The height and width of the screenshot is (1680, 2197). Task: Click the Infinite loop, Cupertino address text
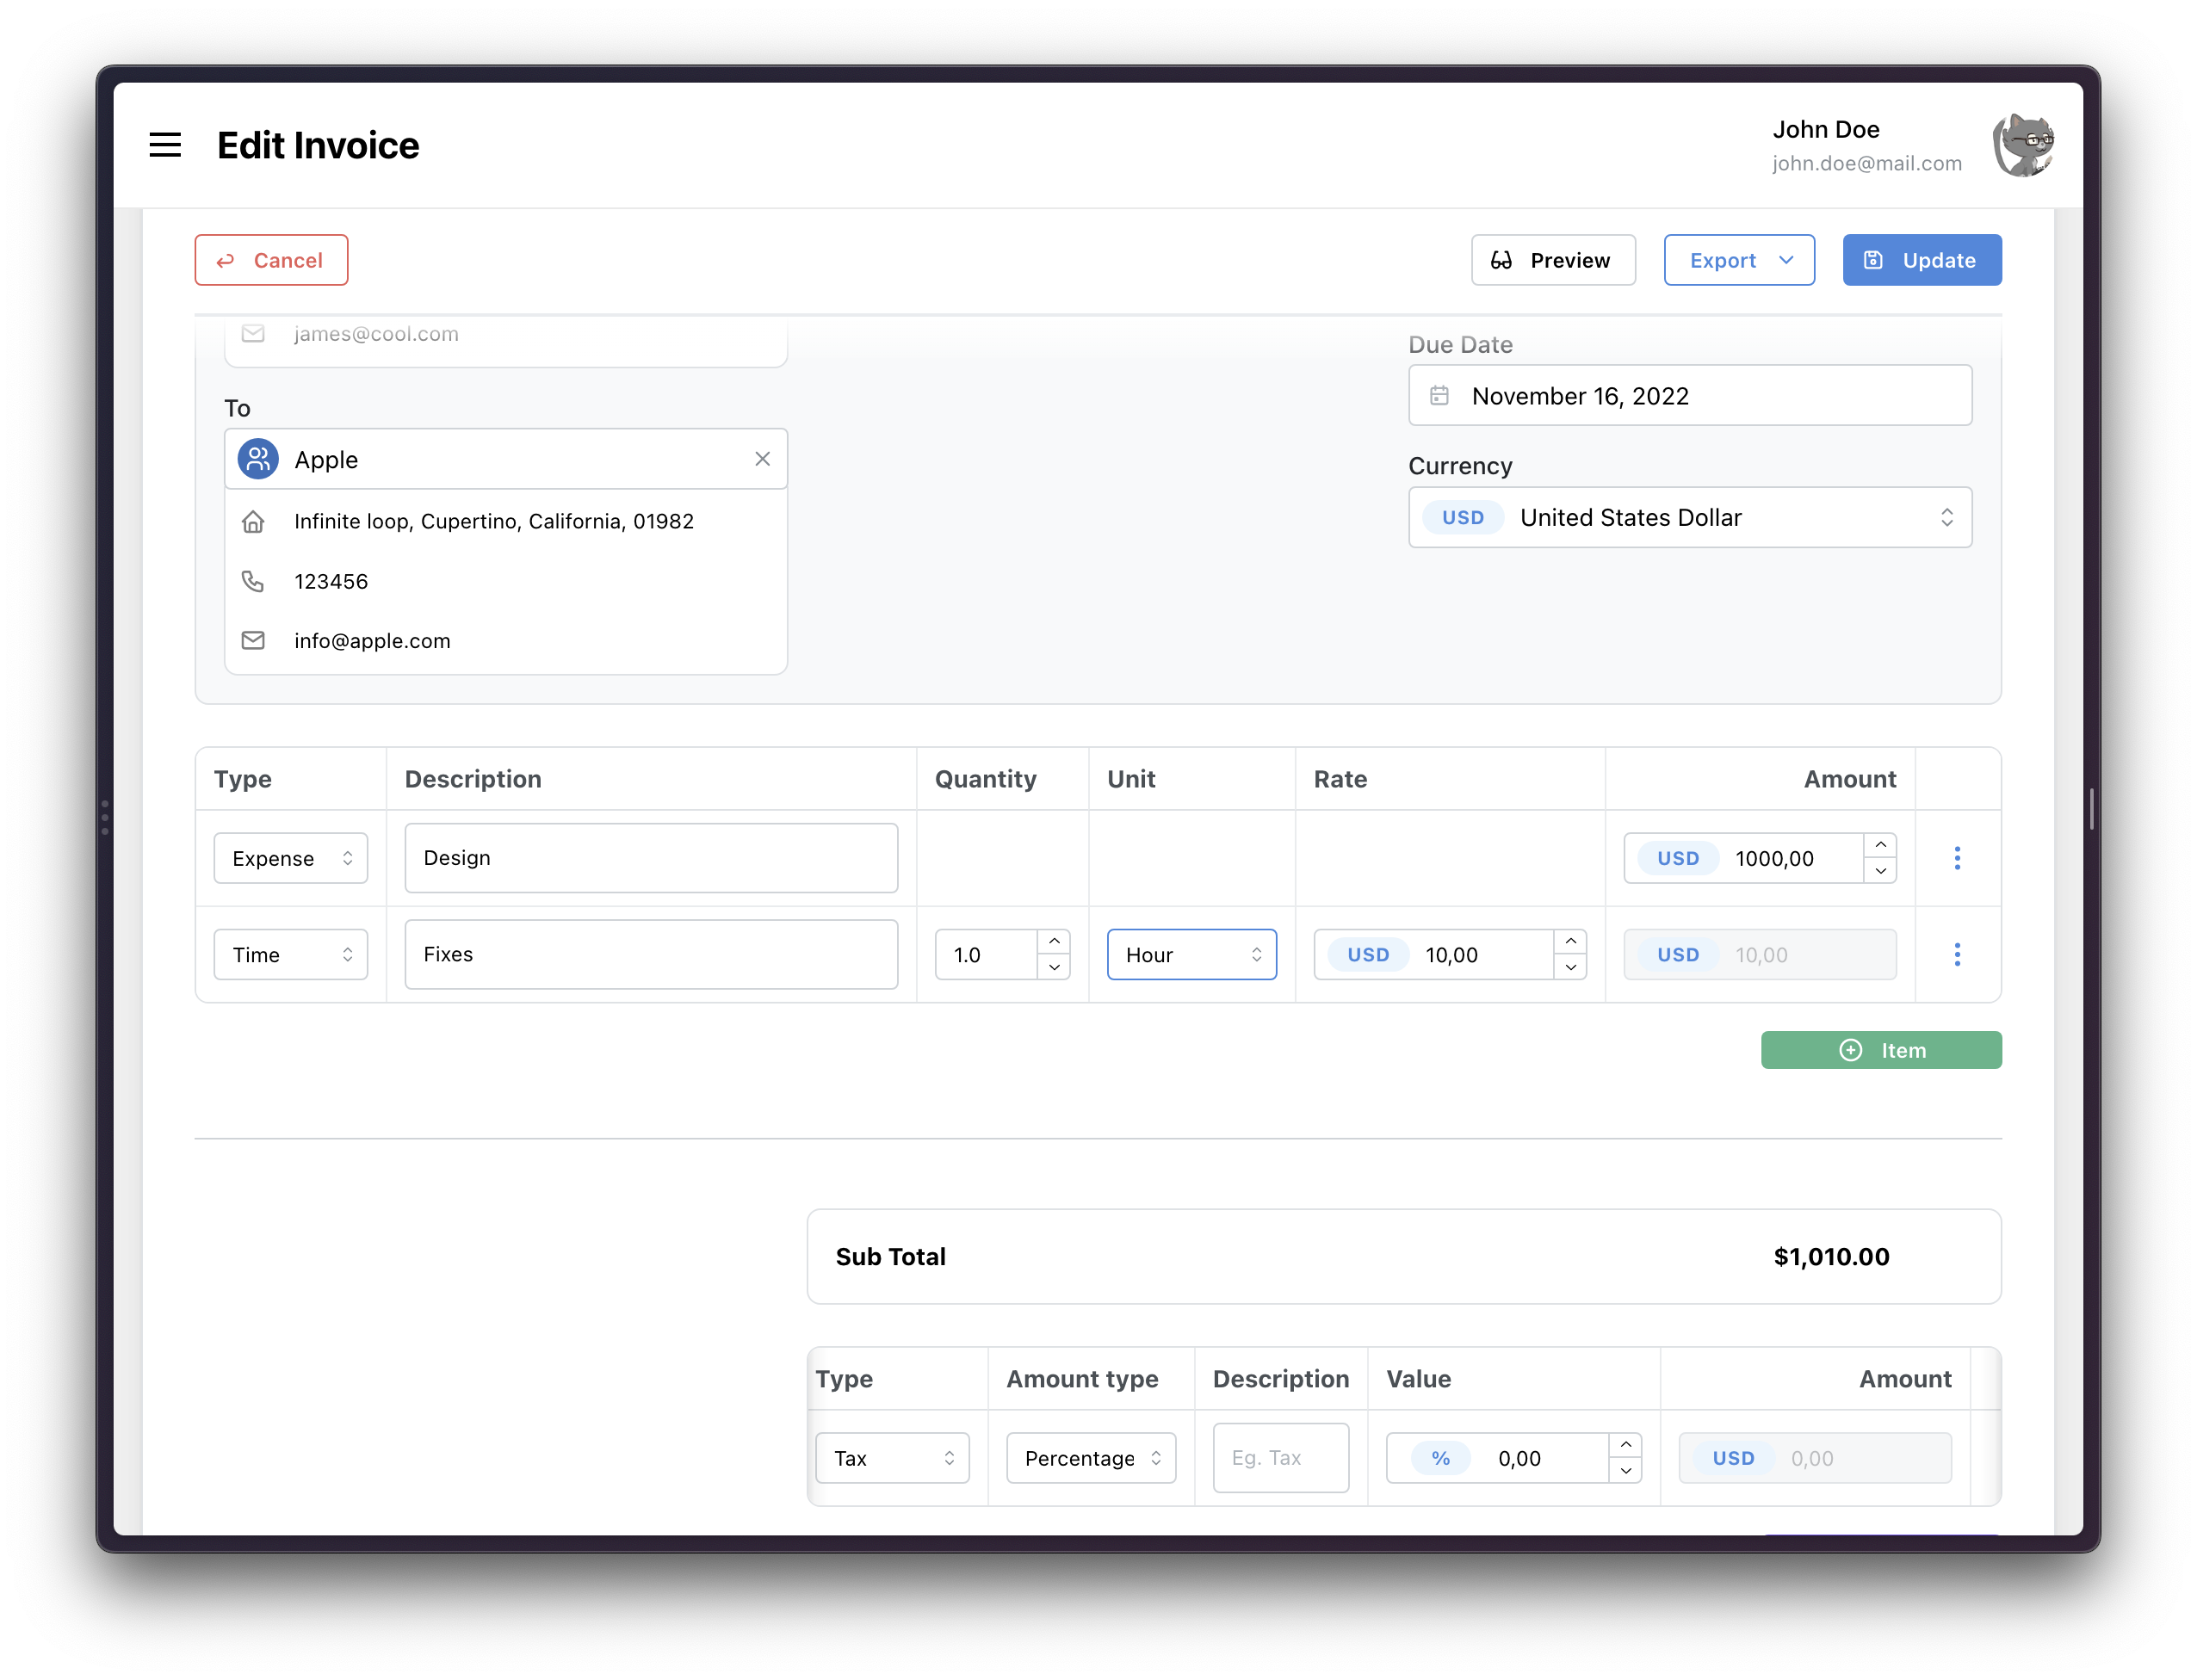tap(493, 521)
